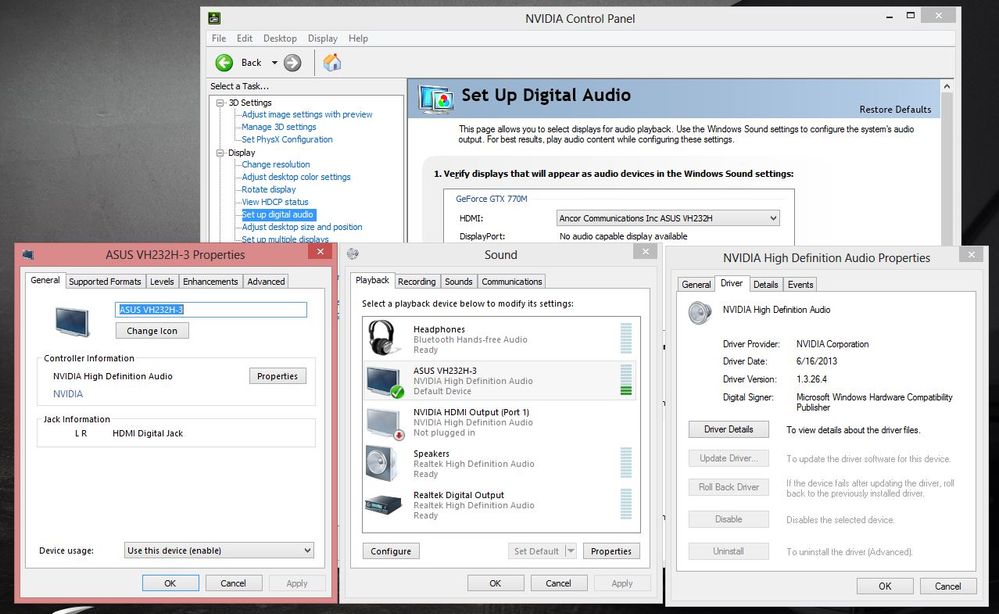Screen dimensions: 999x614
Task: Select Set up digital audio task
Action: point(278,215)
